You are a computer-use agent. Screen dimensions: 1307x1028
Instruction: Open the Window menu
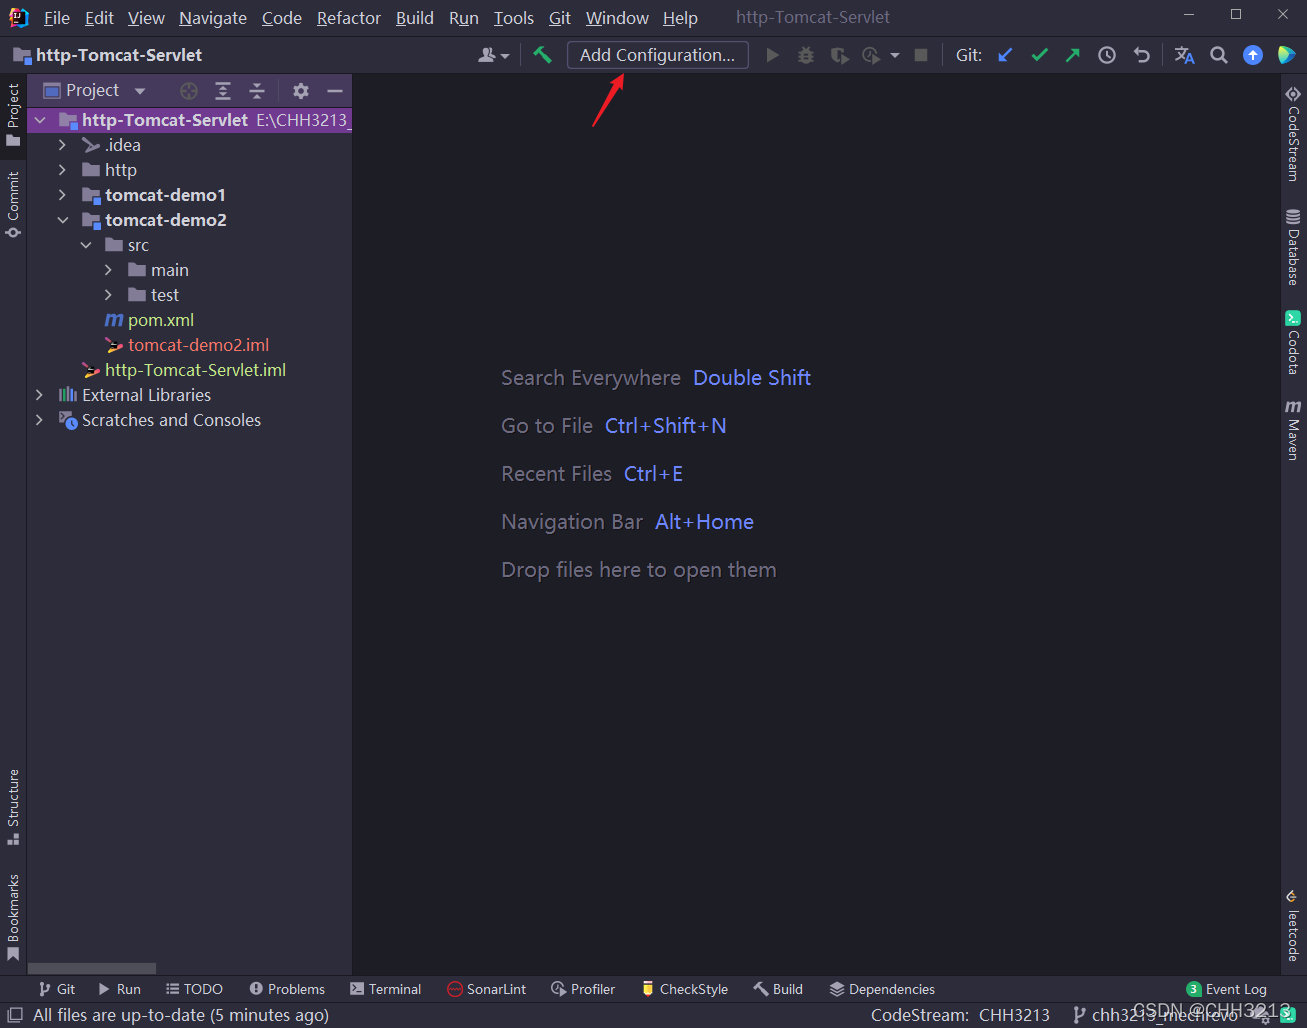(617, 18)
